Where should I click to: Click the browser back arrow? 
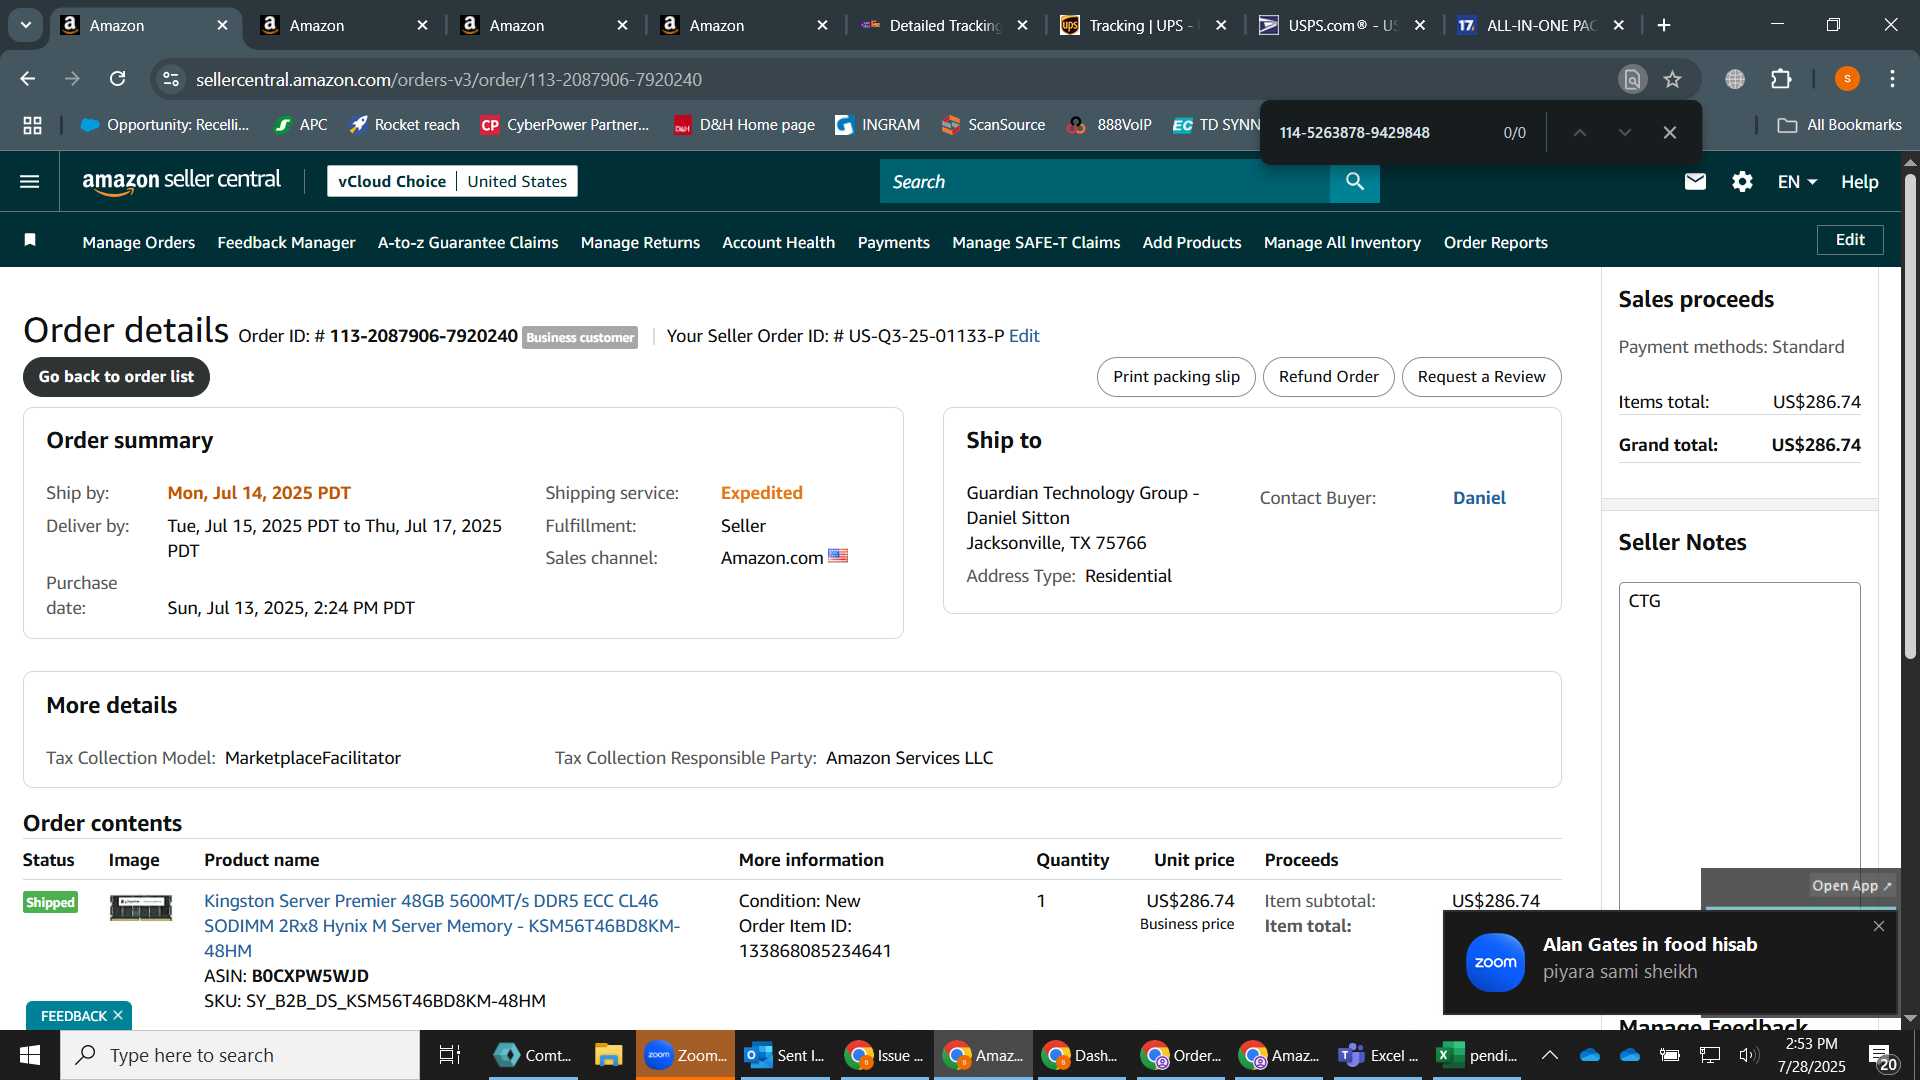point(28,79)
